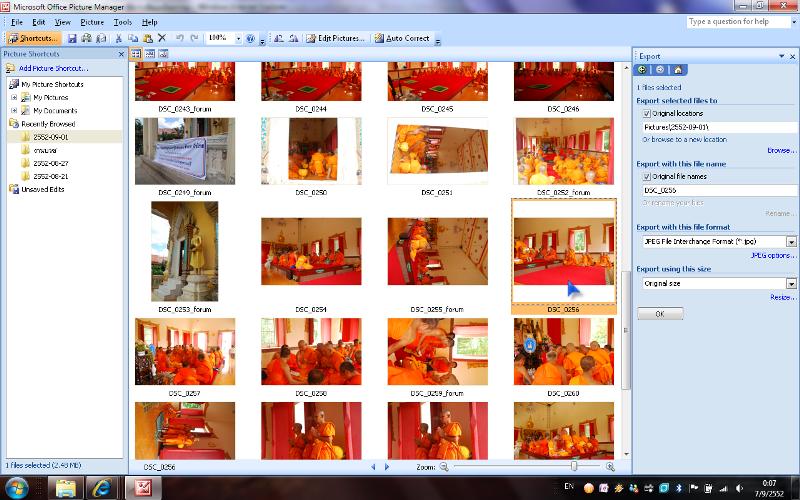Open Windows Explorer from the taskbar

pyautogui.click(x=65, y=488)
